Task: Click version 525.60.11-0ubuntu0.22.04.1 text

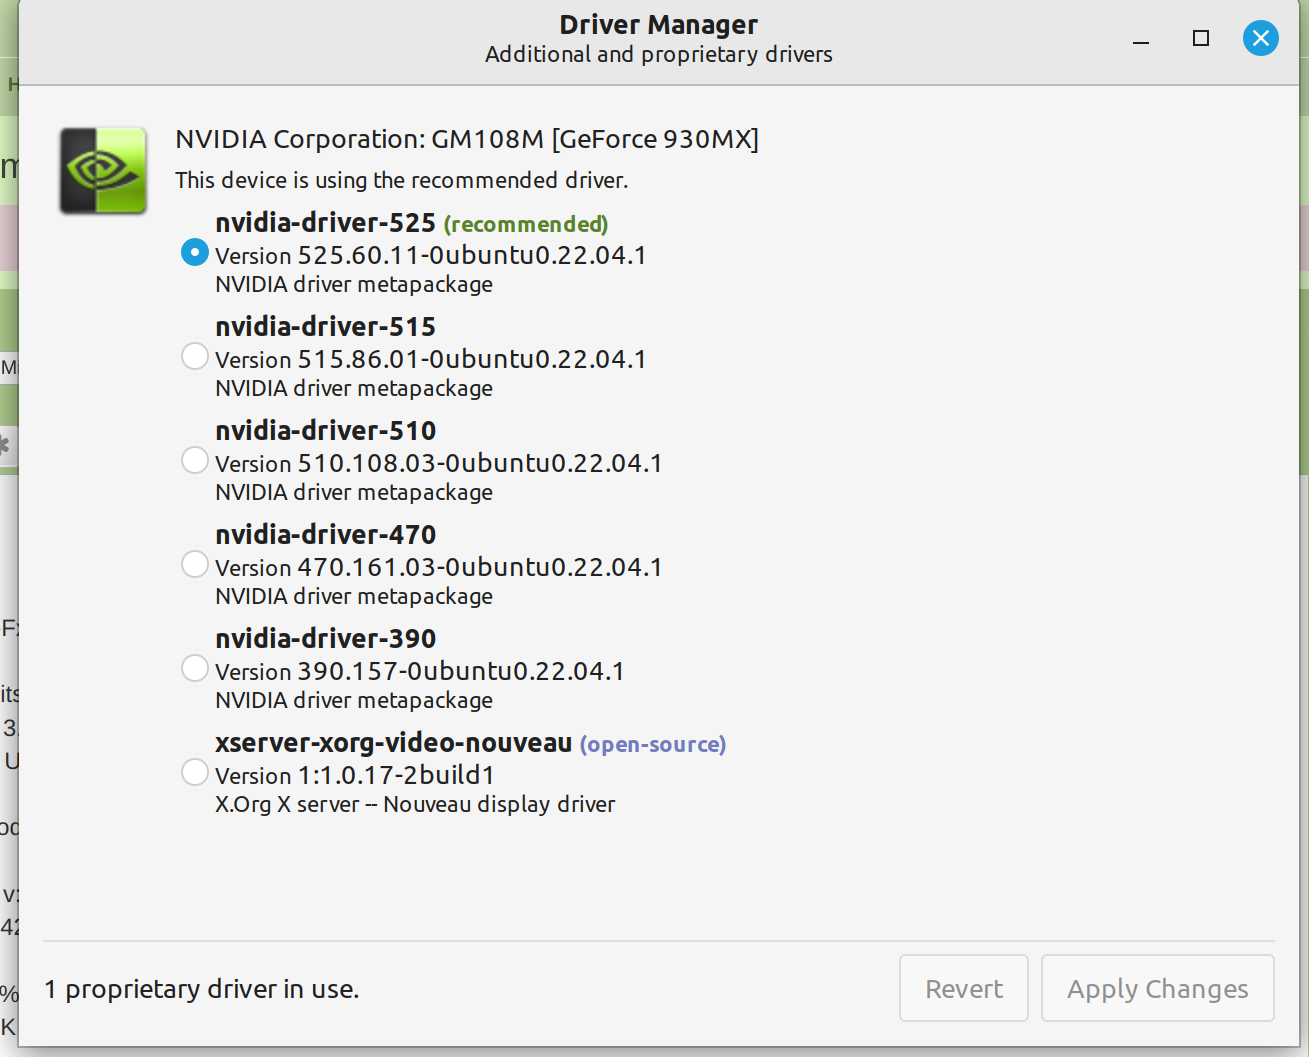Action: [431, 255]
